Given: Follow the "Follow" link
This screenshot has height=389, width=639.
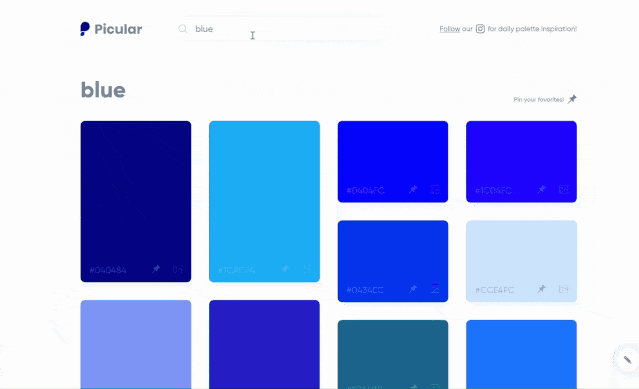Looking at the screenshot, I should point(450,29).
